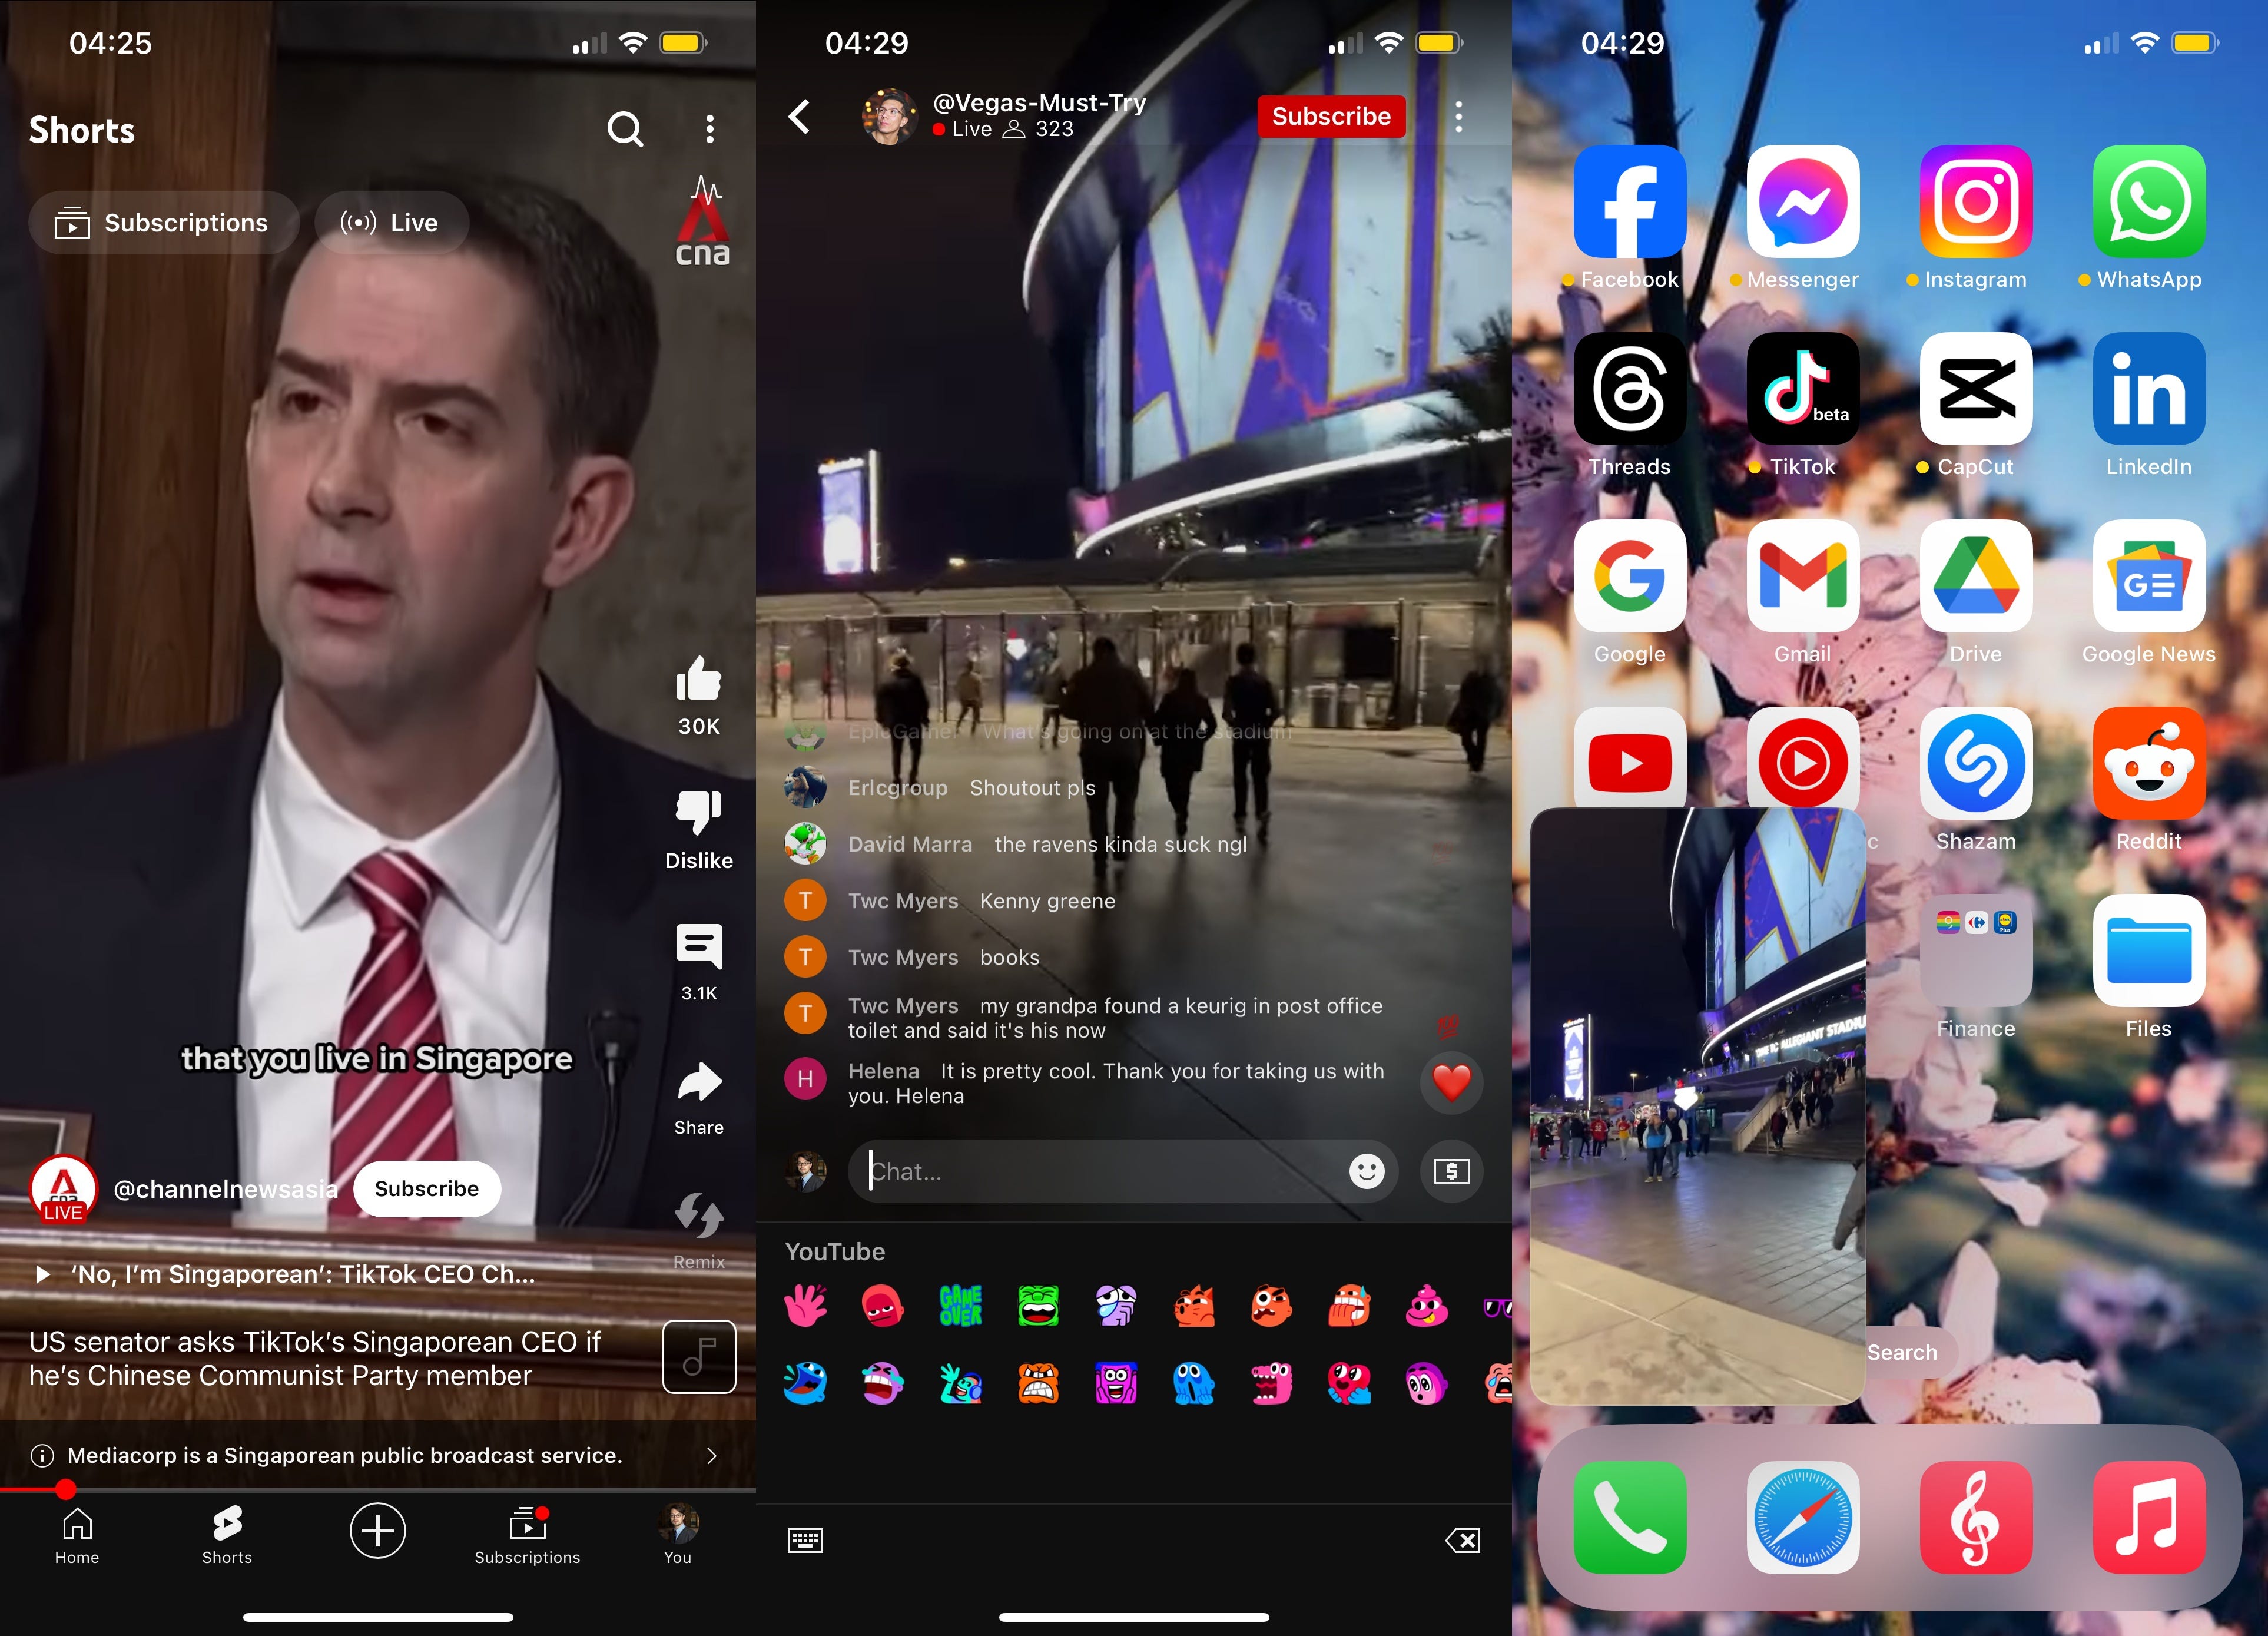
Task: Launch YouTube app on home screen
Action: [x=1630, y=757]
